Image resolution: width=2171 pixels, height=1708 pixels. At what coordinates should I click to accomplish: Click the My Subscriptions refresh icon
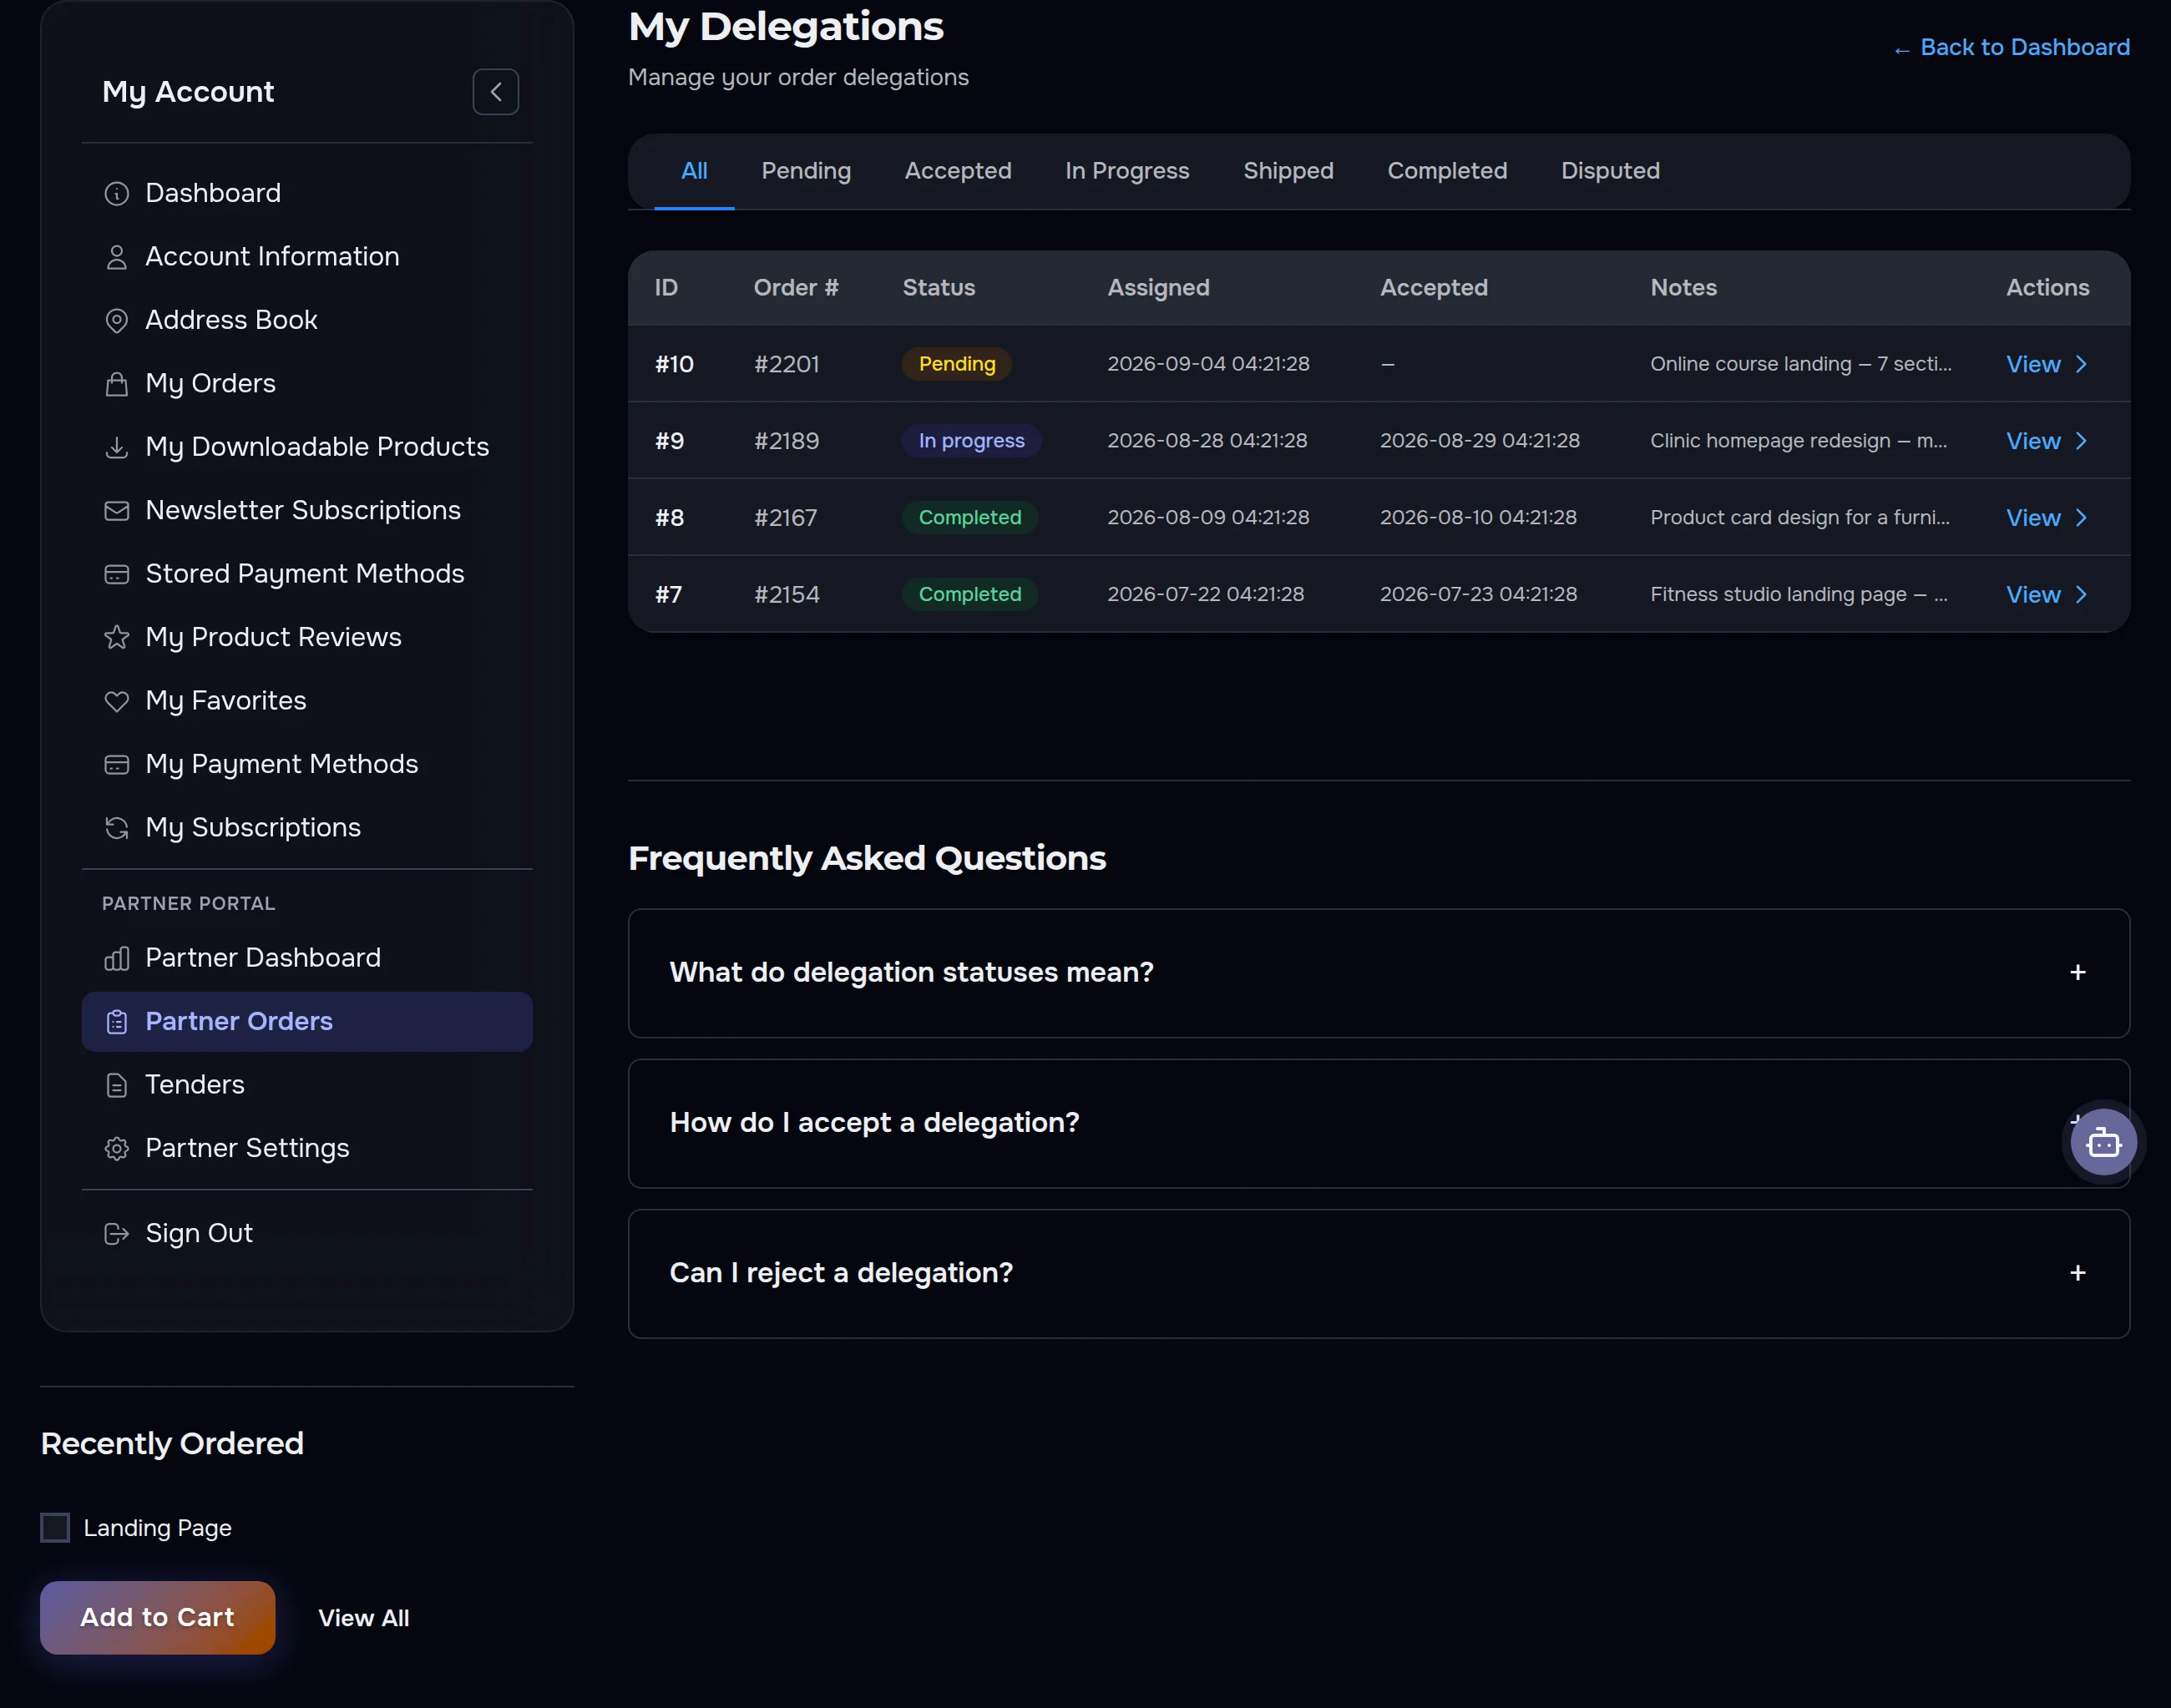(117, 828)
